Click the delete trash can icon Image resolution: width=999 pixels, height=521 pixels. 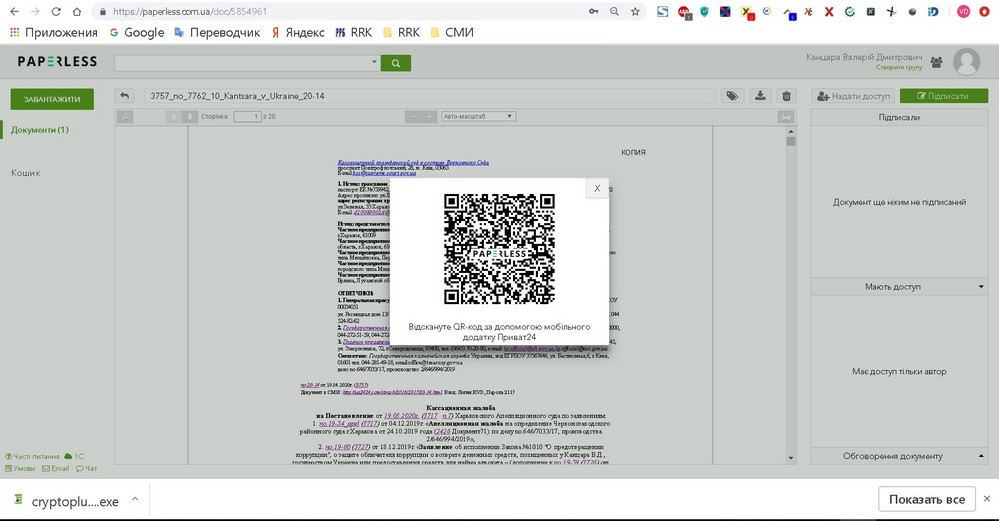pyautogui.click(x=787, y=96)
